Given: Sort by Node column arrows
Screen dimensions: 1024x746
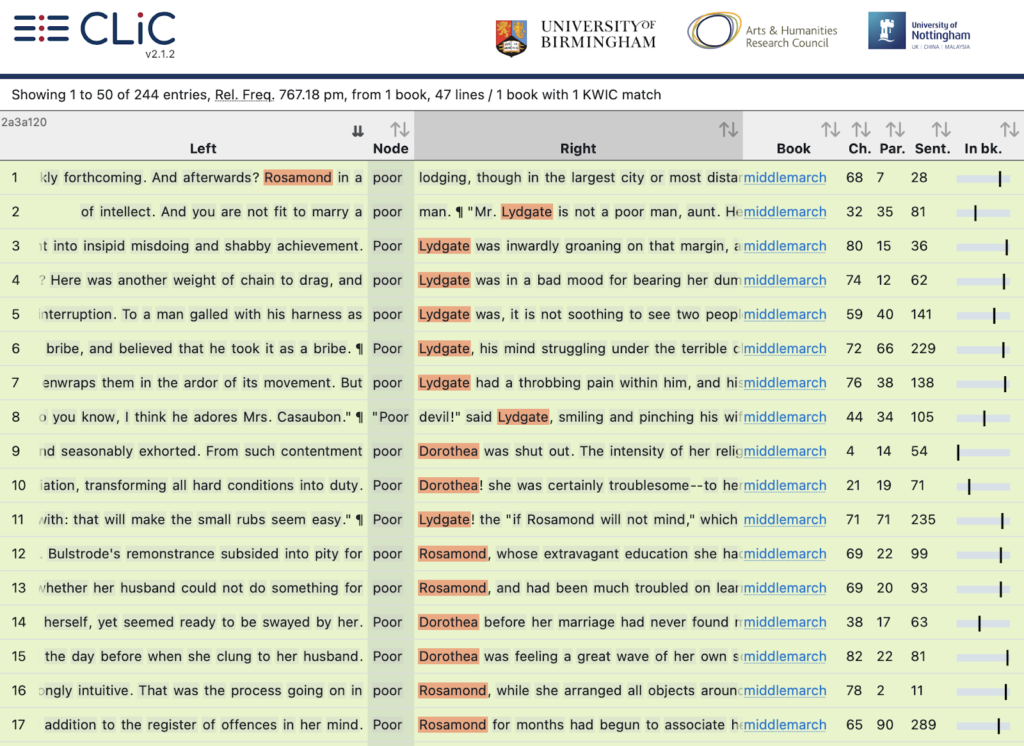Looking at the screenshot, I should coord(400,130).
